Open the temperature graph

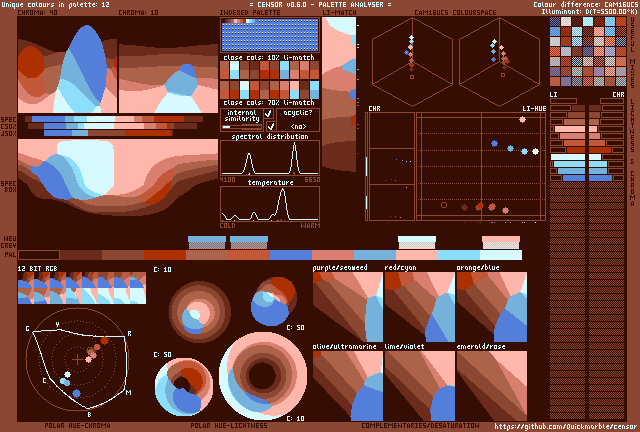click(270, 204)
